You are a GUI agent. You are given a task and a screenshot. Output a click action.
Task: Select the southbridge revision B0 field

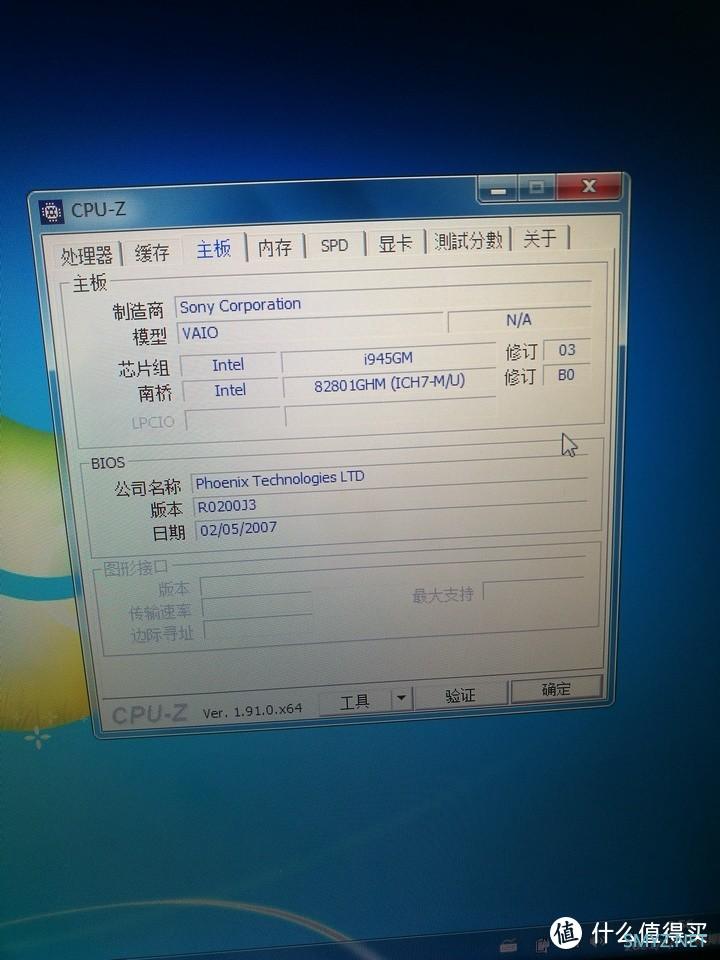[x=566, y=375]
